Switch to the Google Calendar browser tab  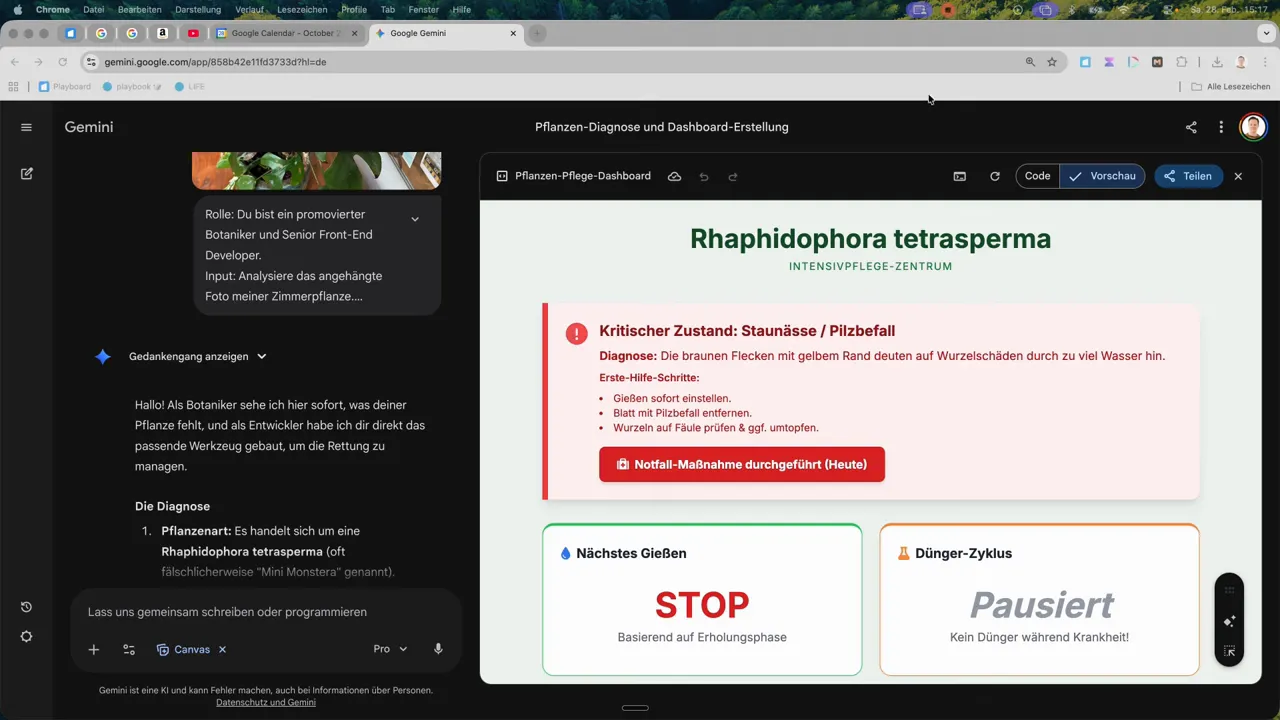click(x=287, y=33)
